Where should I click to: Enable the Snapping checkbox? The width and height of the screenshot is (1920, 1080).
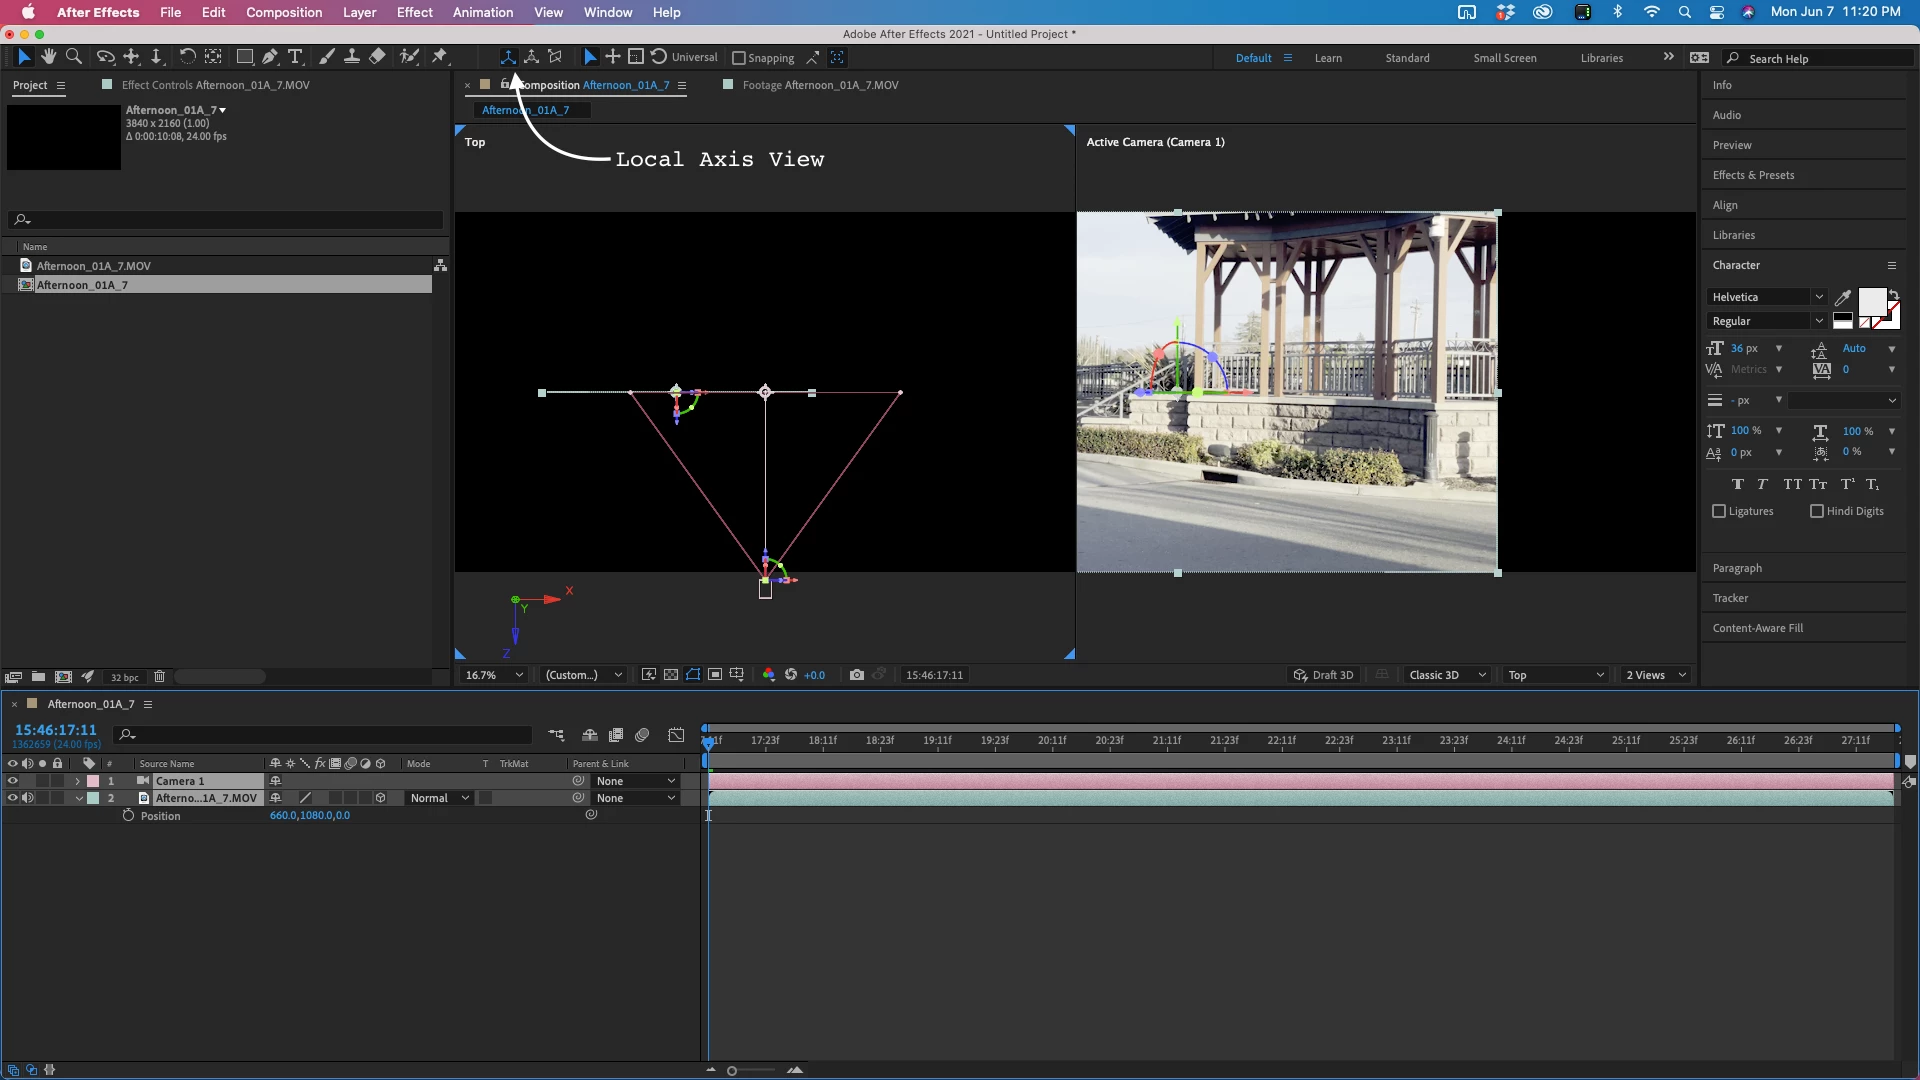(739, 58)
